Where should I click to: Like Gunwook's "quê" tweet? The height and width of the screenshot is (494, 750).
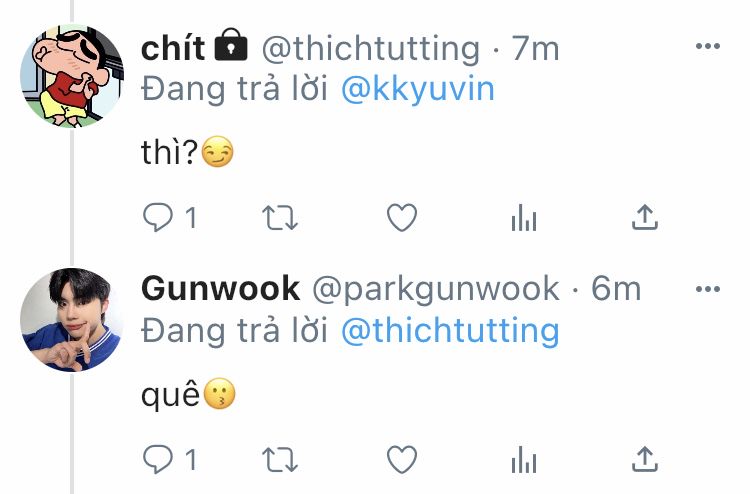pyautogui.click(x=402, y=459)
